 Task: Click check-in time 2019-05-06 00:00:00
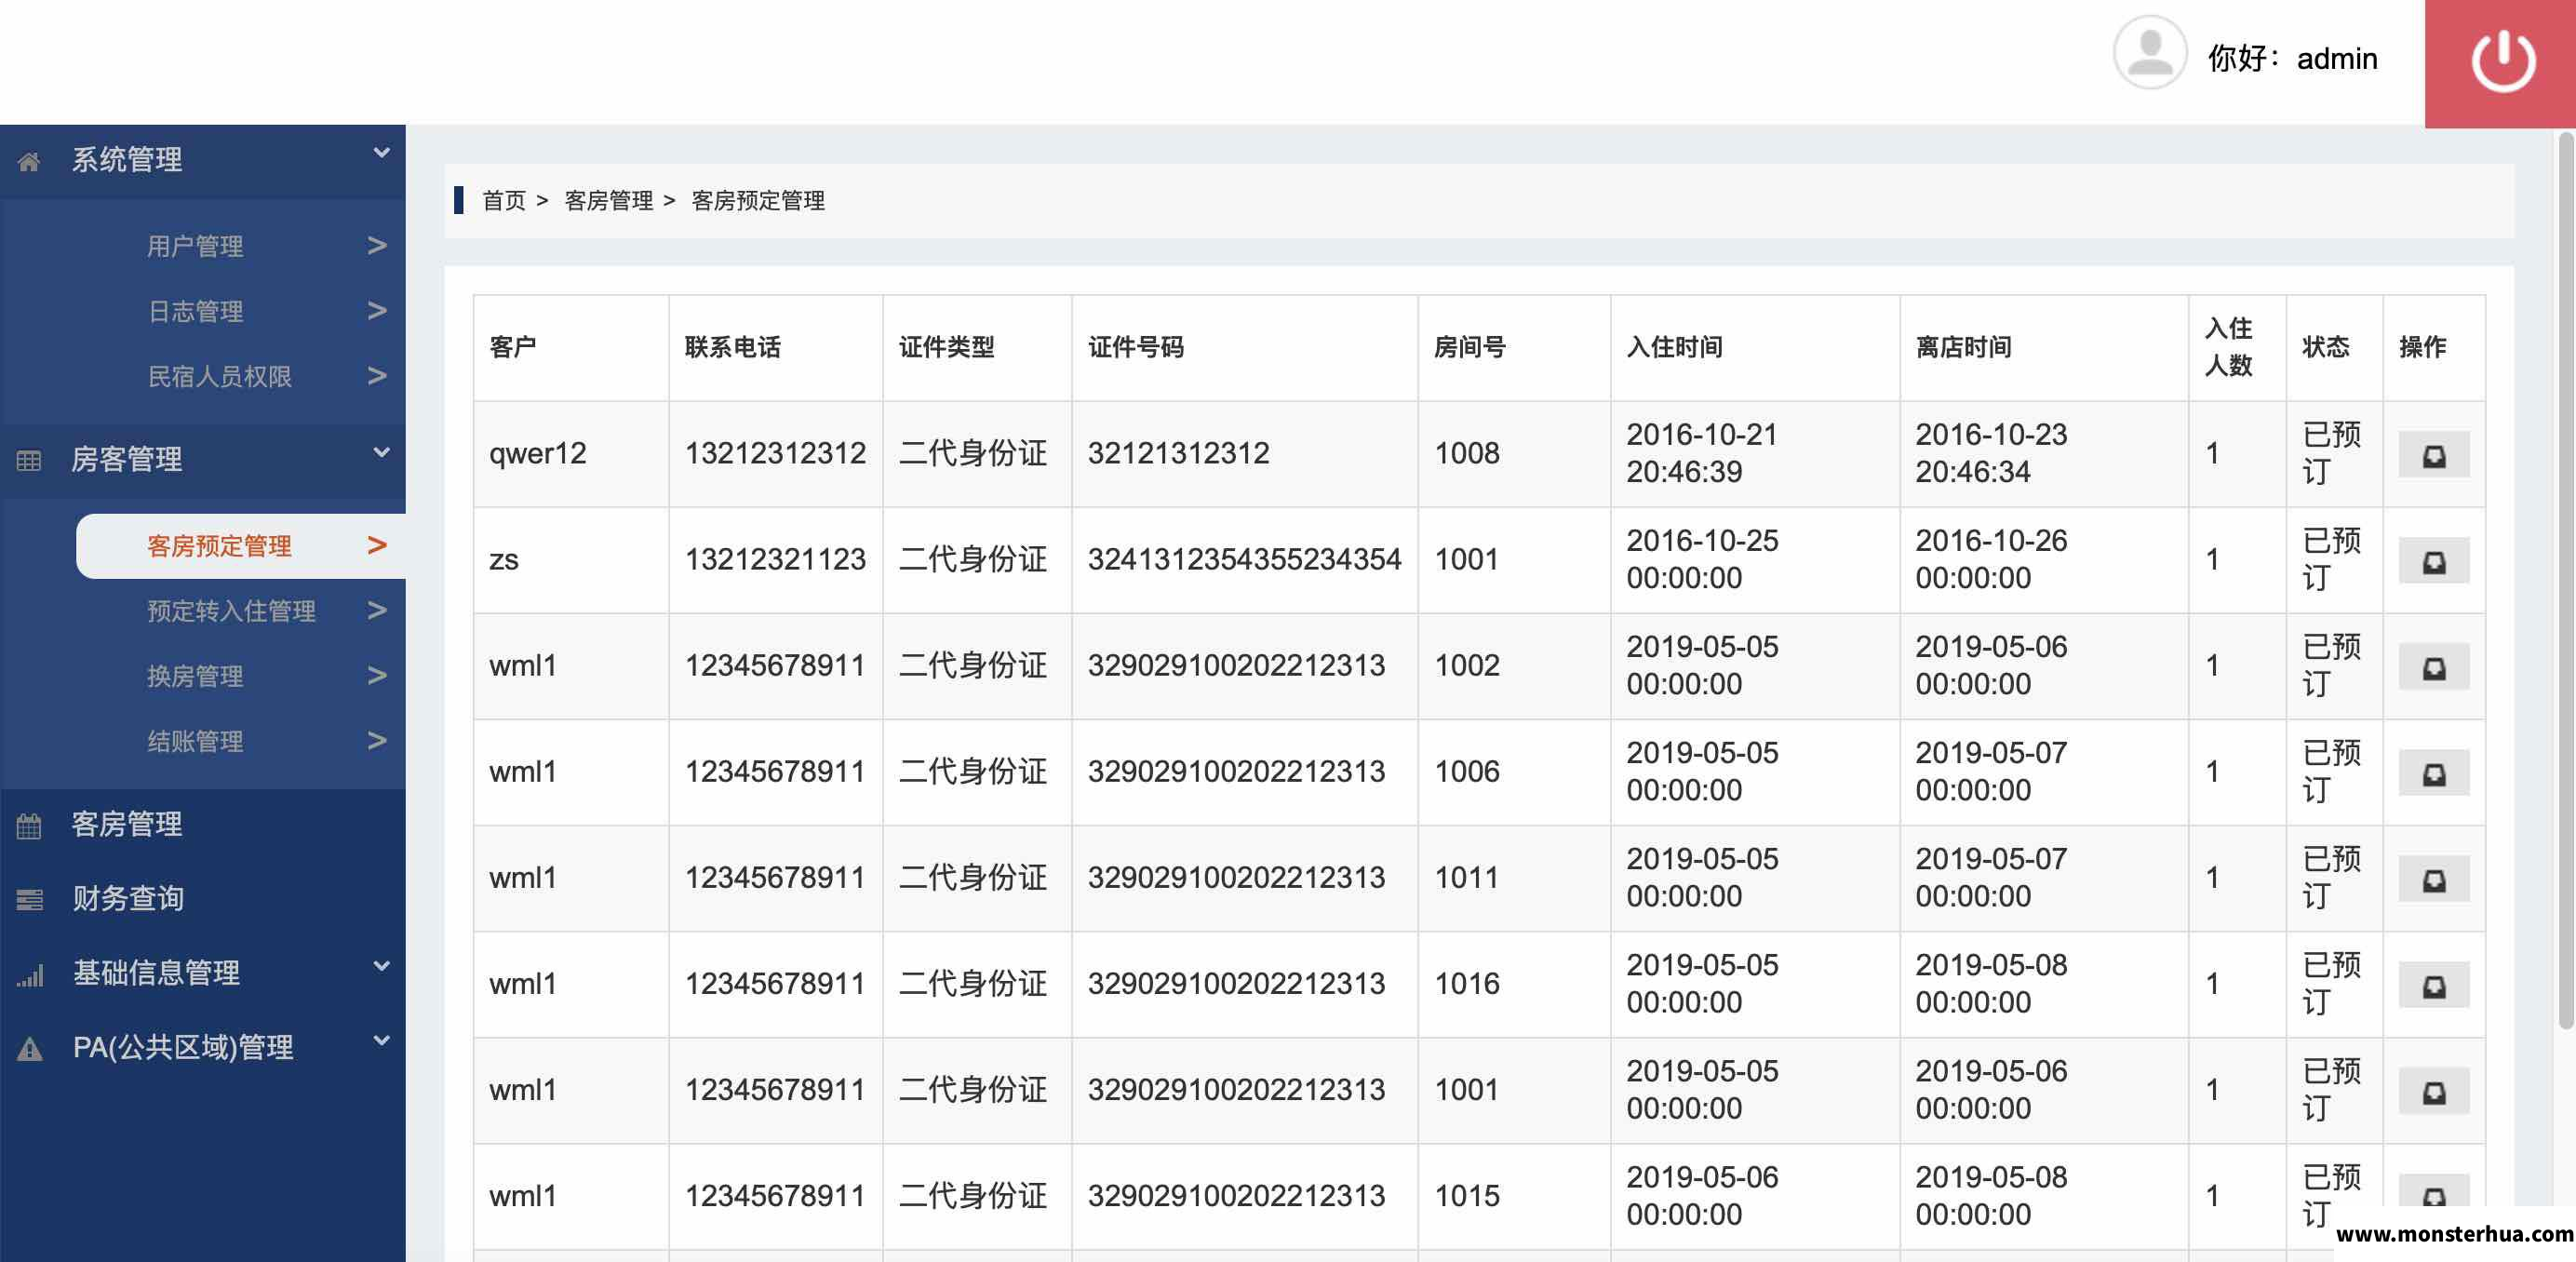click(x=1702, y=1196)
